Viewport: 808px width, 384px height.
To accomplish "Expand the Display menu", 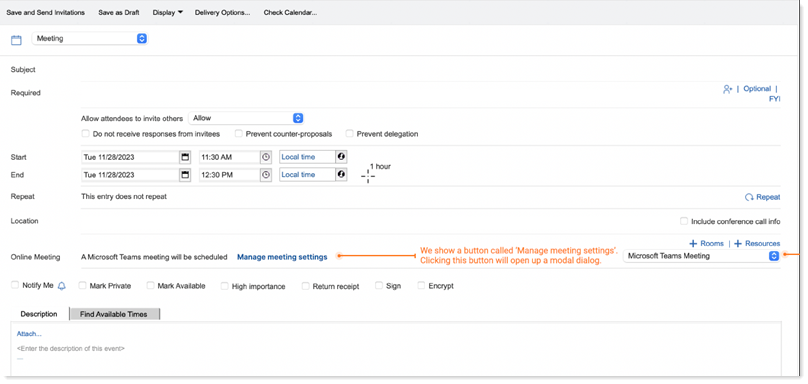I will point(167,12).
